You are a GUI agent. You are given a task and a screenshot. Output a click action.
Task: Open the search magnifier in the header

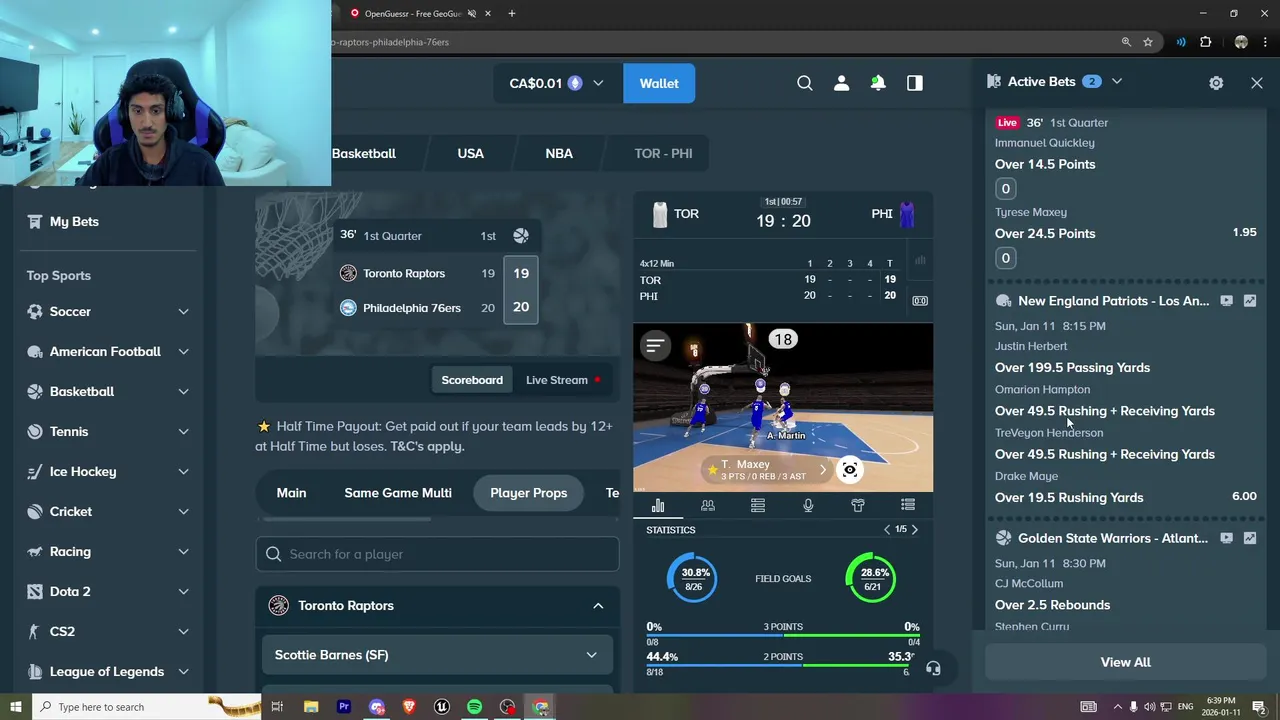(805, 83)
